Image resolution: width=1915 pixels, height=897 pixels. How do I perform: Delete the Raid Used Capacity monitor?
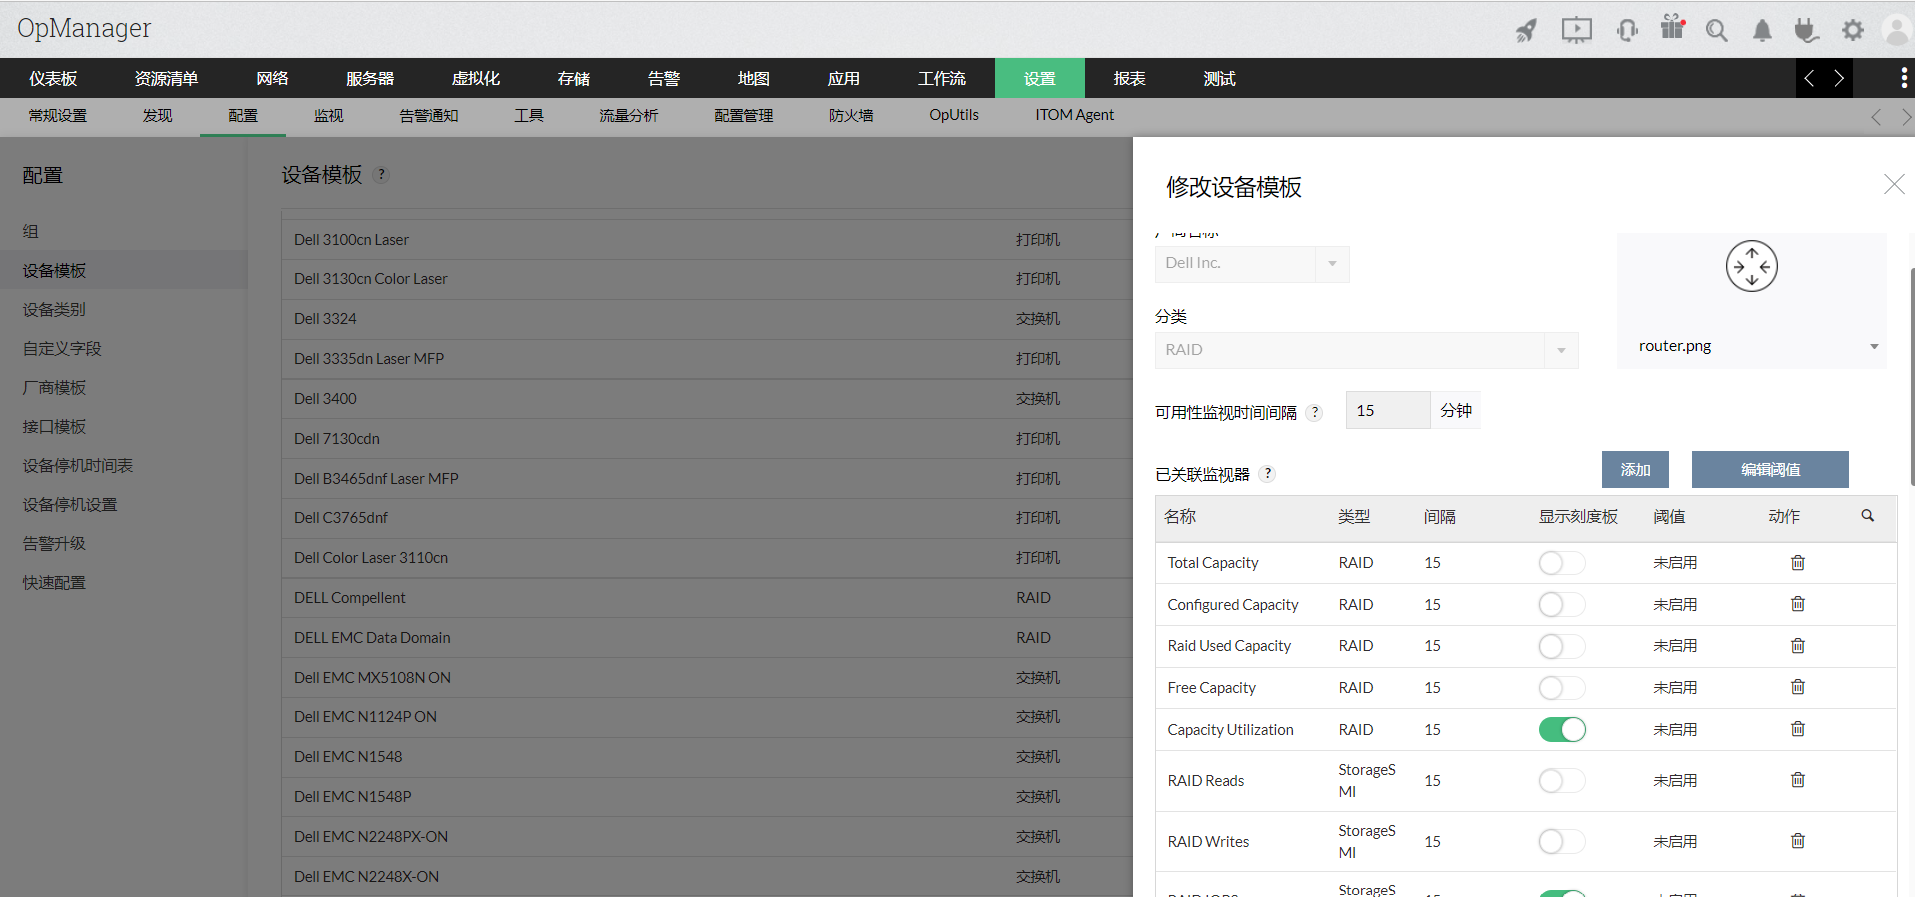(1798, 646)
